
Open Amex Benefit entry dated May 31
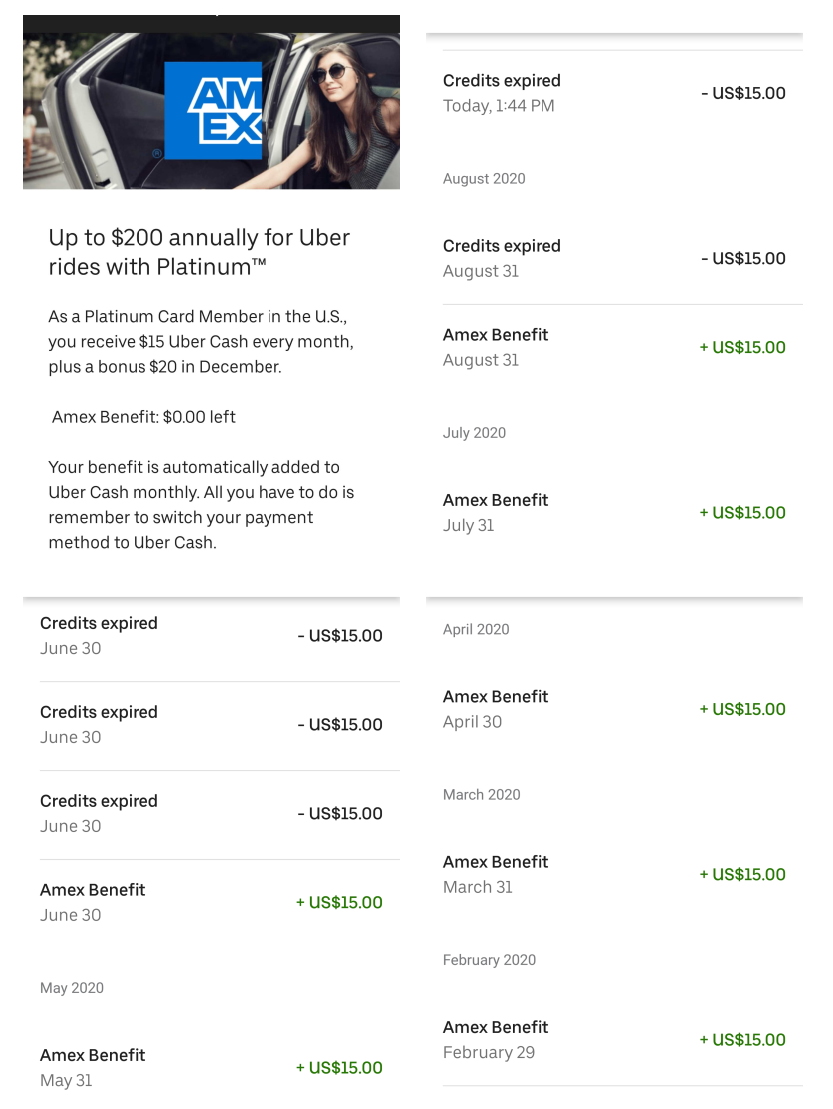(x=211, y=1067)
